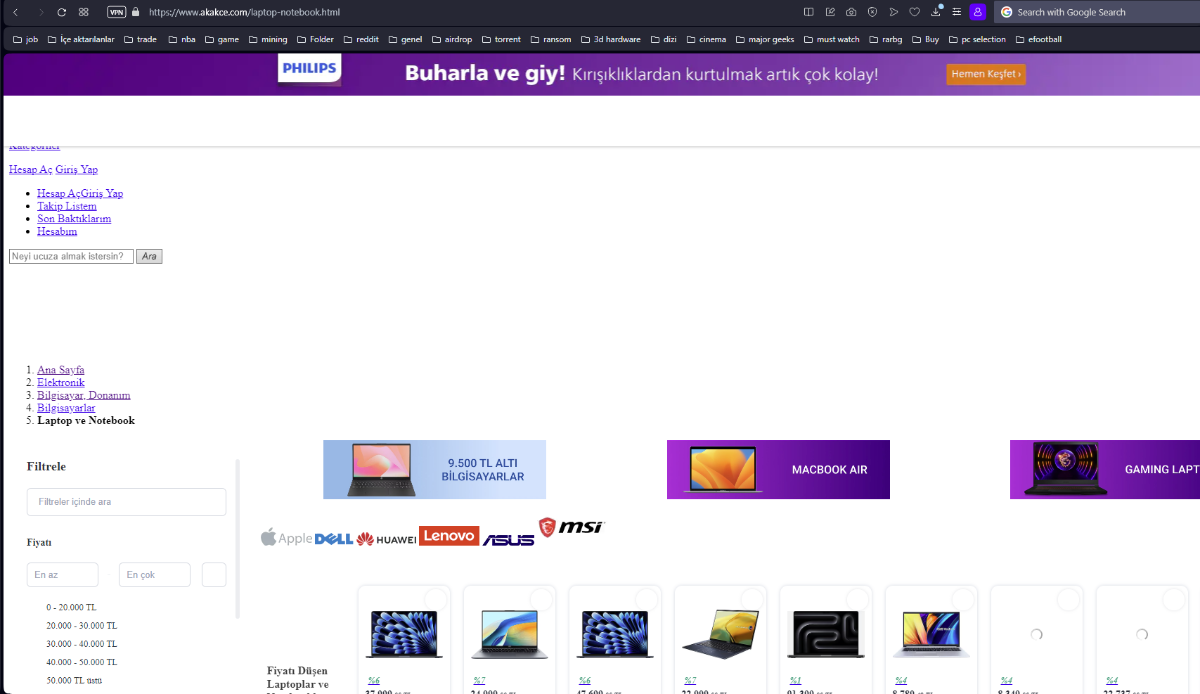Click the Google logo in search box
The width and height of the screenshot is (1200, 694).
1008,12
